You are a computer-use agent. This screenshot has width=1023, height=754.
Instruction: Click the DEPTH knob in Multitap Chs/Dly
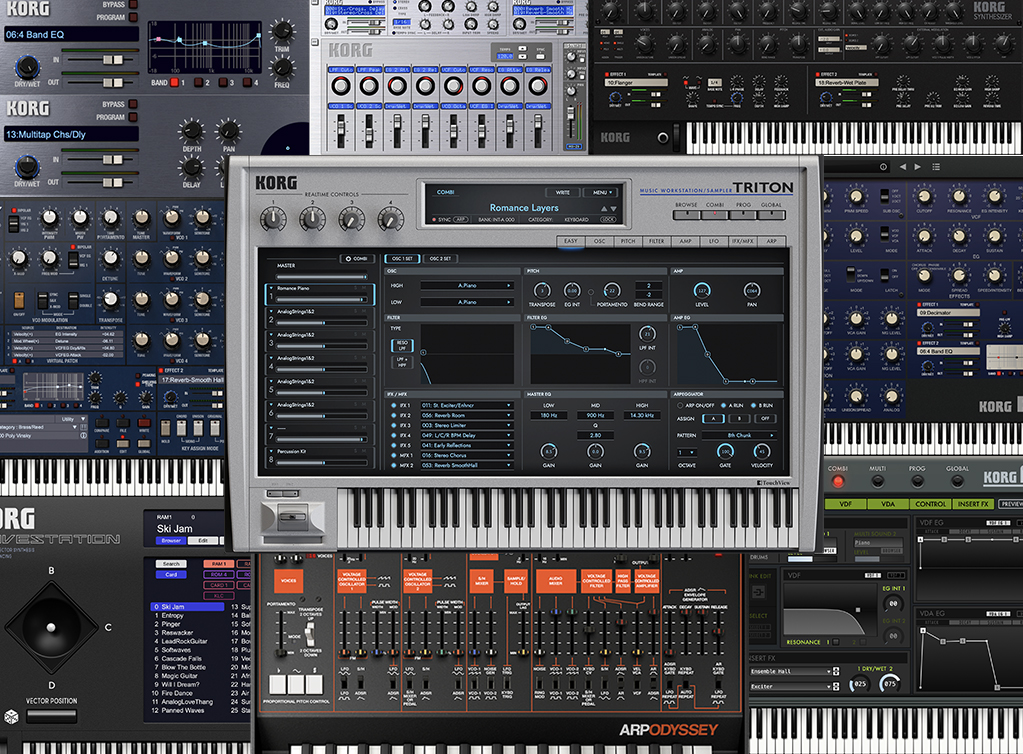(191, 130)
